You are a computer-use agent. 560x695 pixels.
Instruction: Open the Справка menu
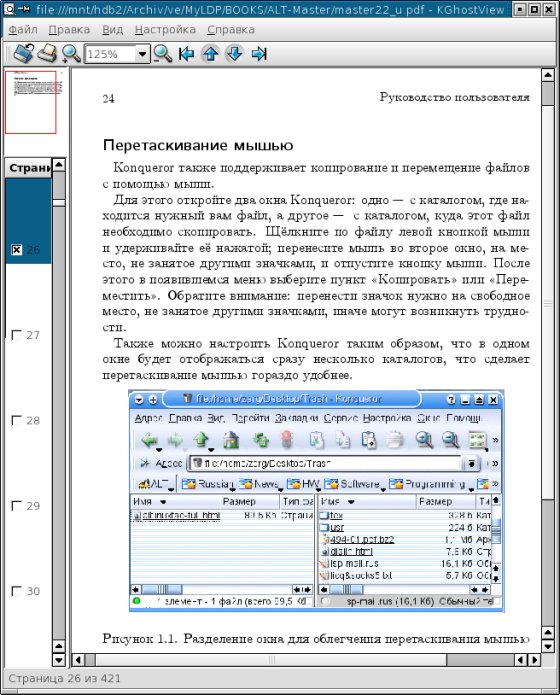click(x=231, y=30)
